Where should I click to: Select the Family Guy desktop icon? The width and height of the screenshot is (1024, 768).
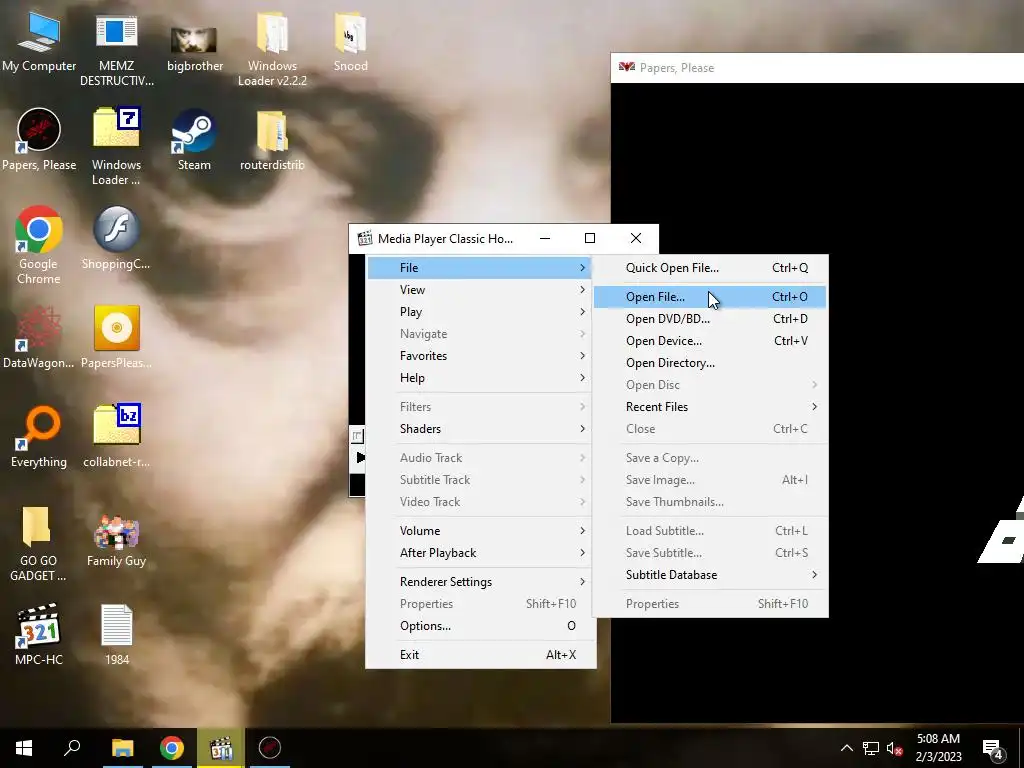tap(116, 539)
